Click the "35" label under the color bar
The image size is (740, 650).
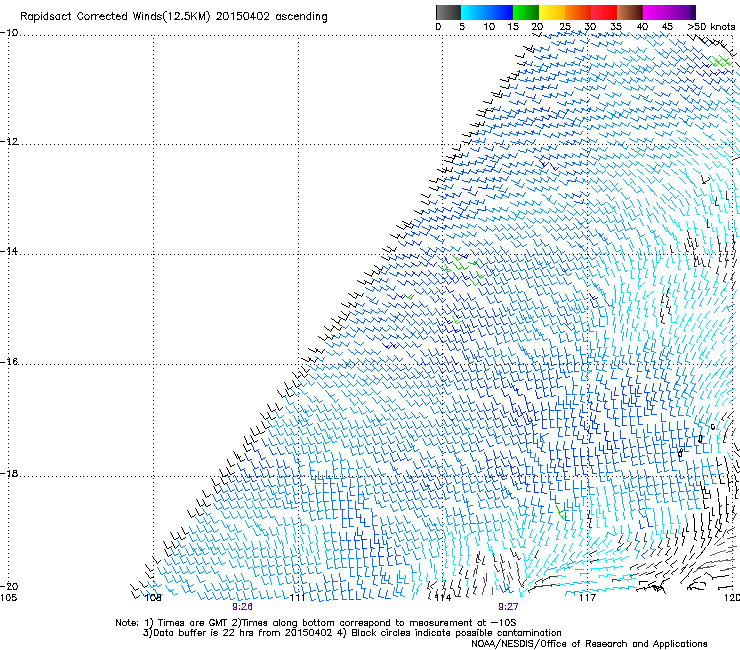click(x=616, y=27)
